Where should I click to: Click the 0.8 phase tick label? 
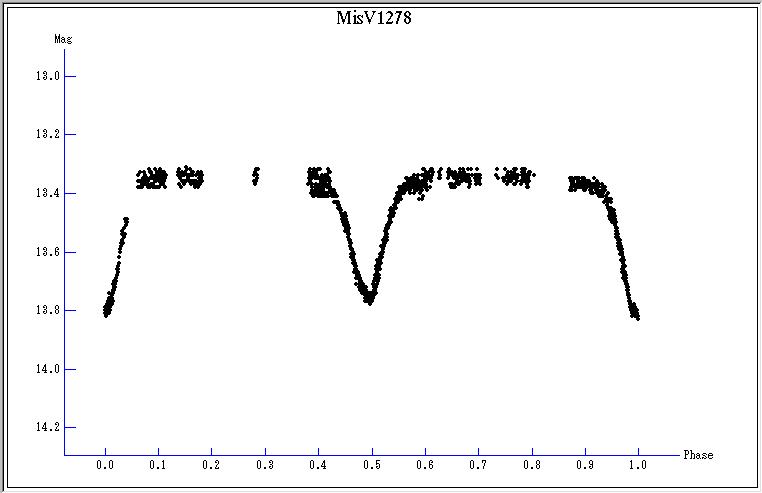532,465
